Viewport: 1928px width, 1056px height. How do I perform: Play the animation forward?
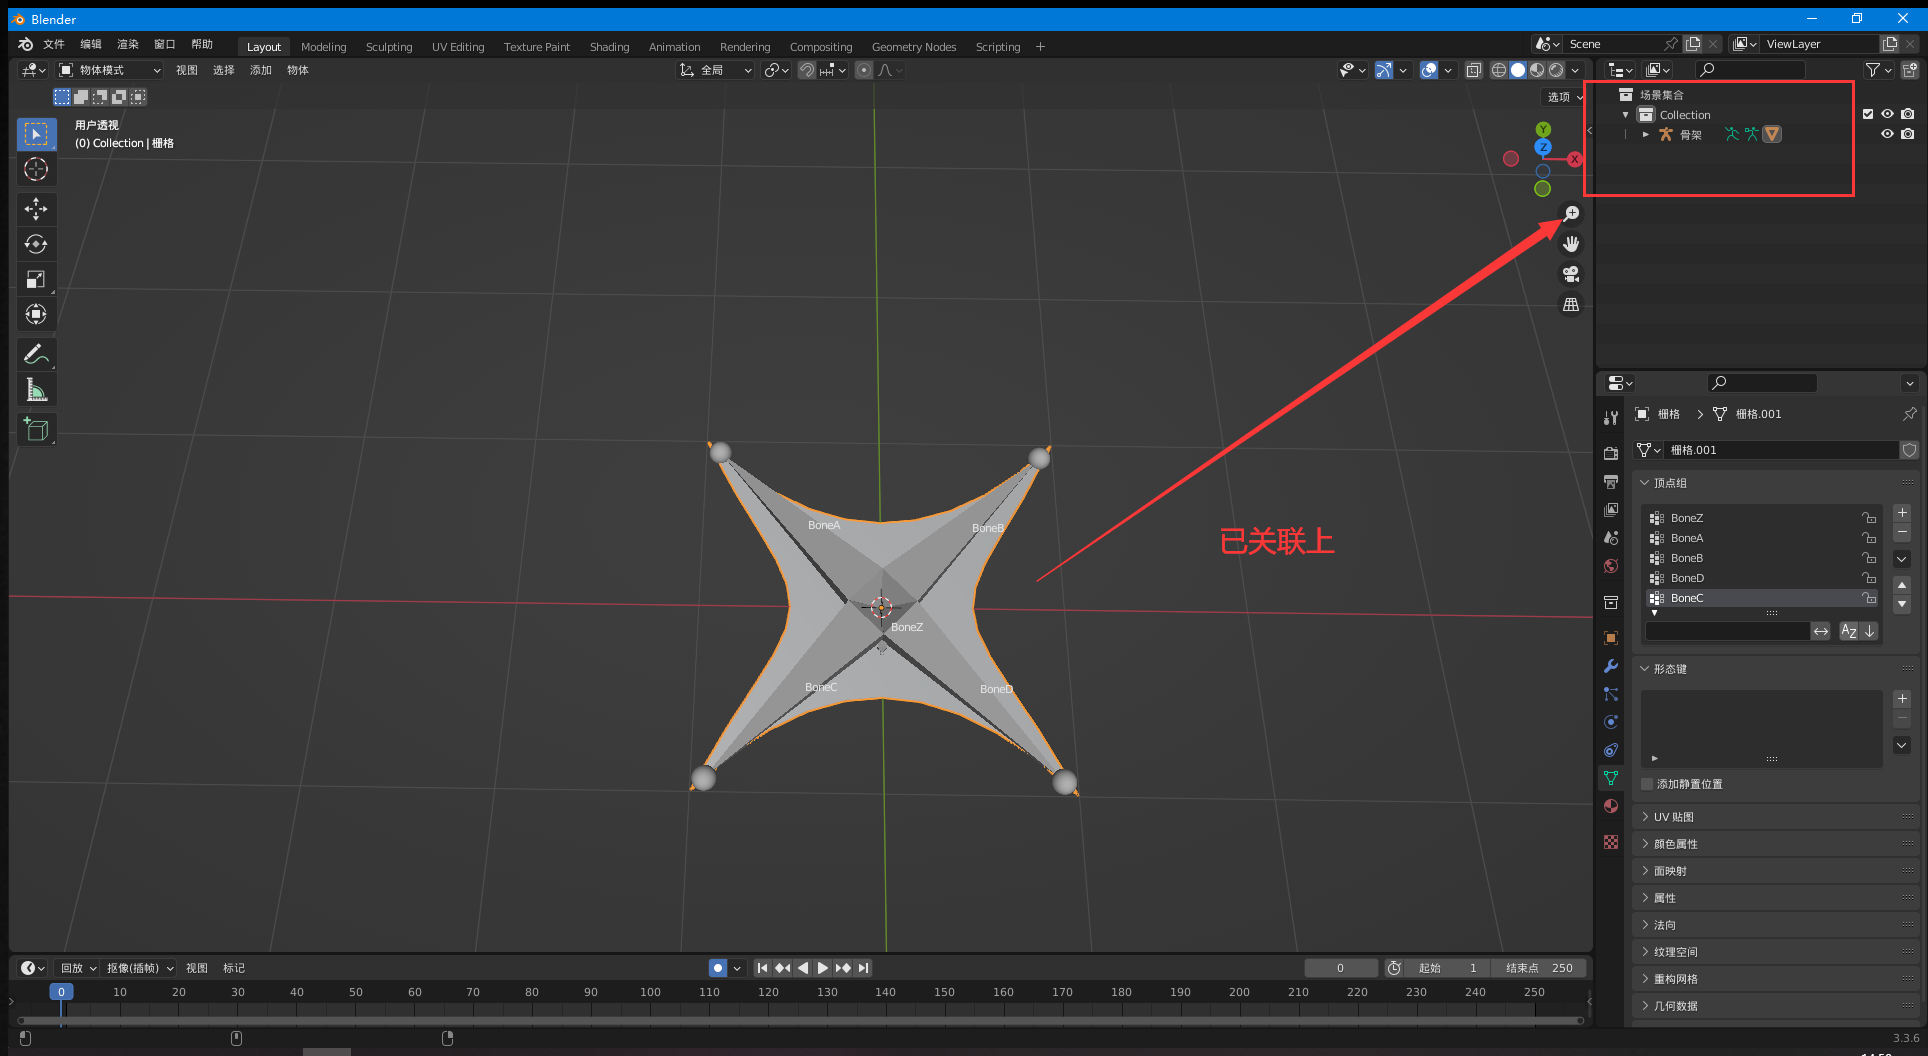[822, 968]
